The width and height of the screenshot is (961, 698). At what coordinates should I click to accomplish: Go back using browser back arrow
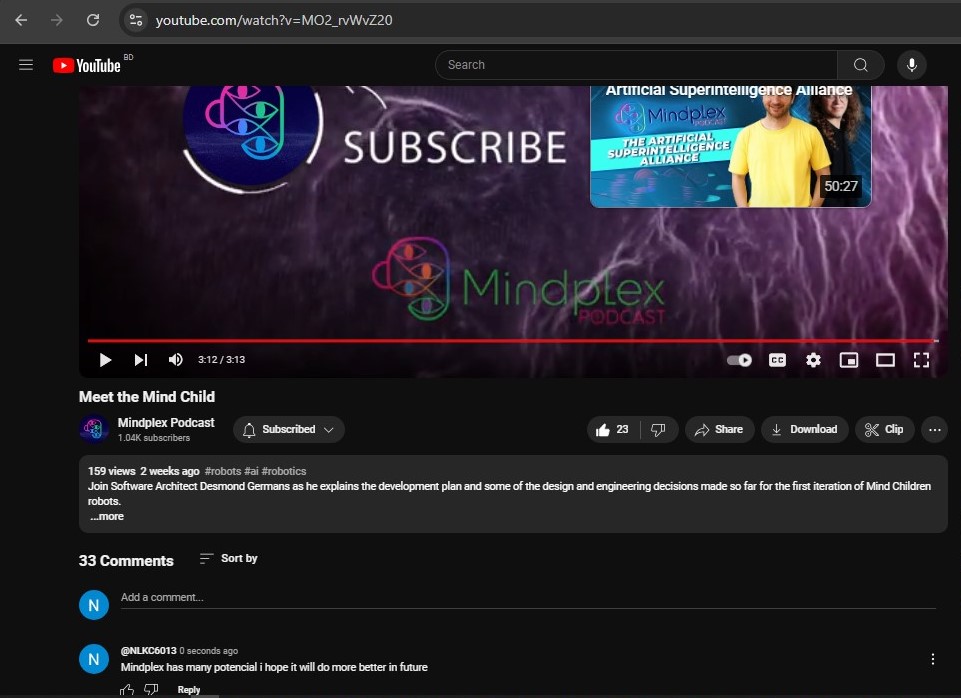tap(21, 20)
